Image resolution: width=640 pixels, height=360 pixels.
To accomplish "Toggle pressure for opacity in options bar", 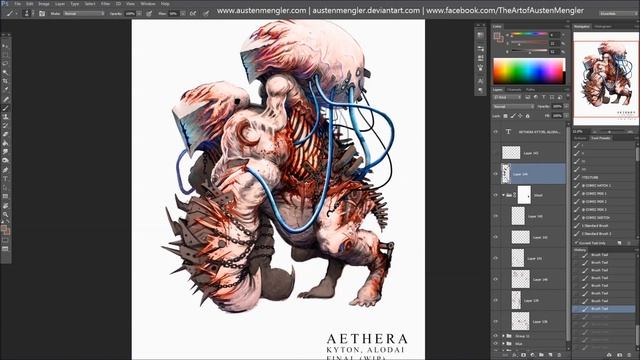I will (149, 13).
